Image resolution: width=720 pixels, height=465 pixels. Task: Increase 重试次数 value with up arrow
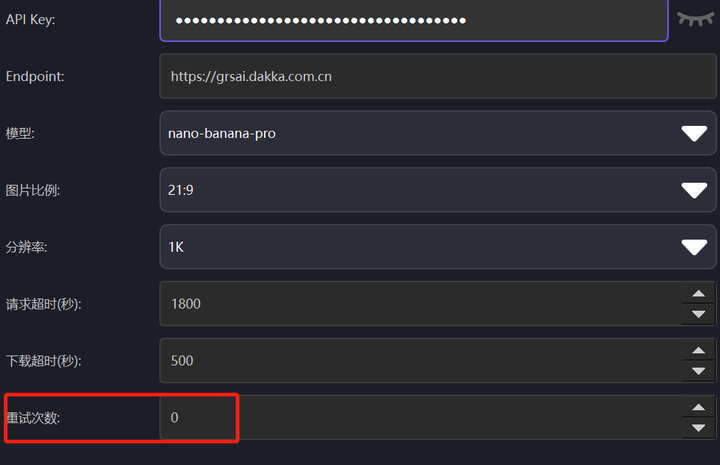(x=698, y=407)
